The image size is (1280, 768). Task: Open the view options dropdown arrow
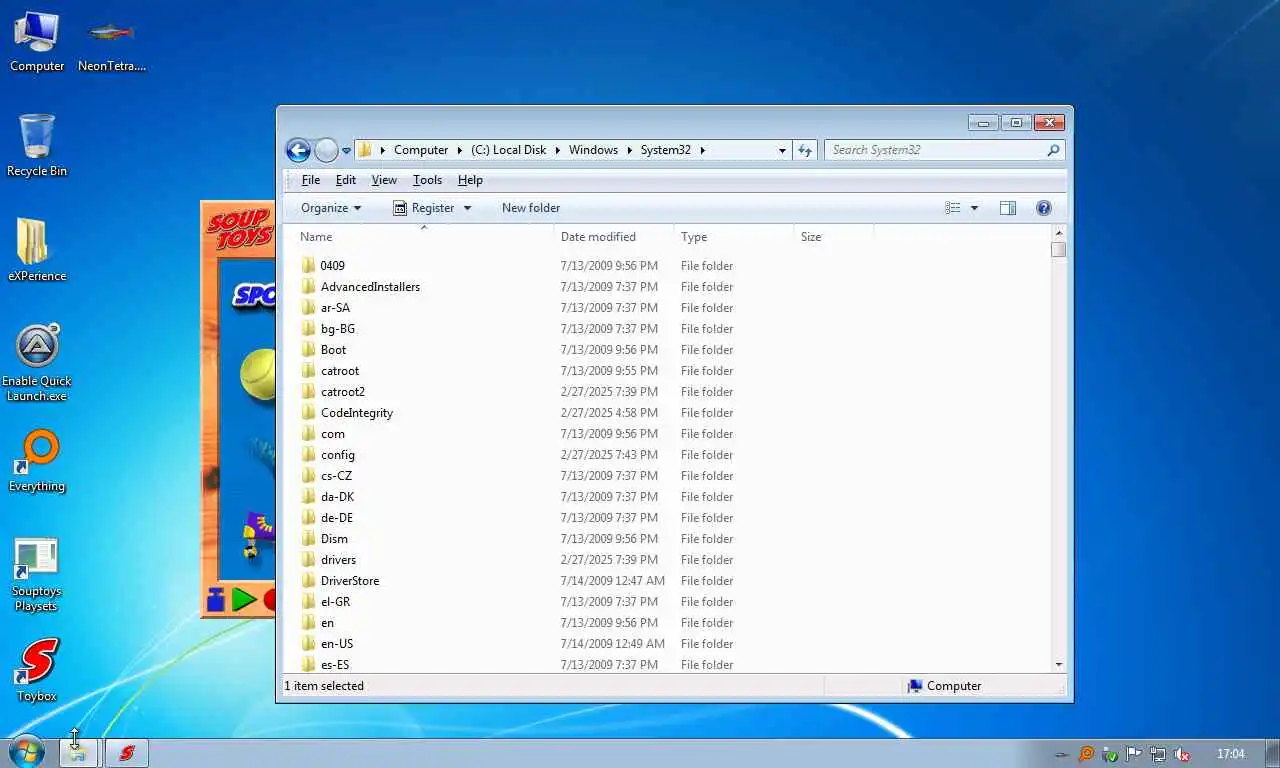974,208
